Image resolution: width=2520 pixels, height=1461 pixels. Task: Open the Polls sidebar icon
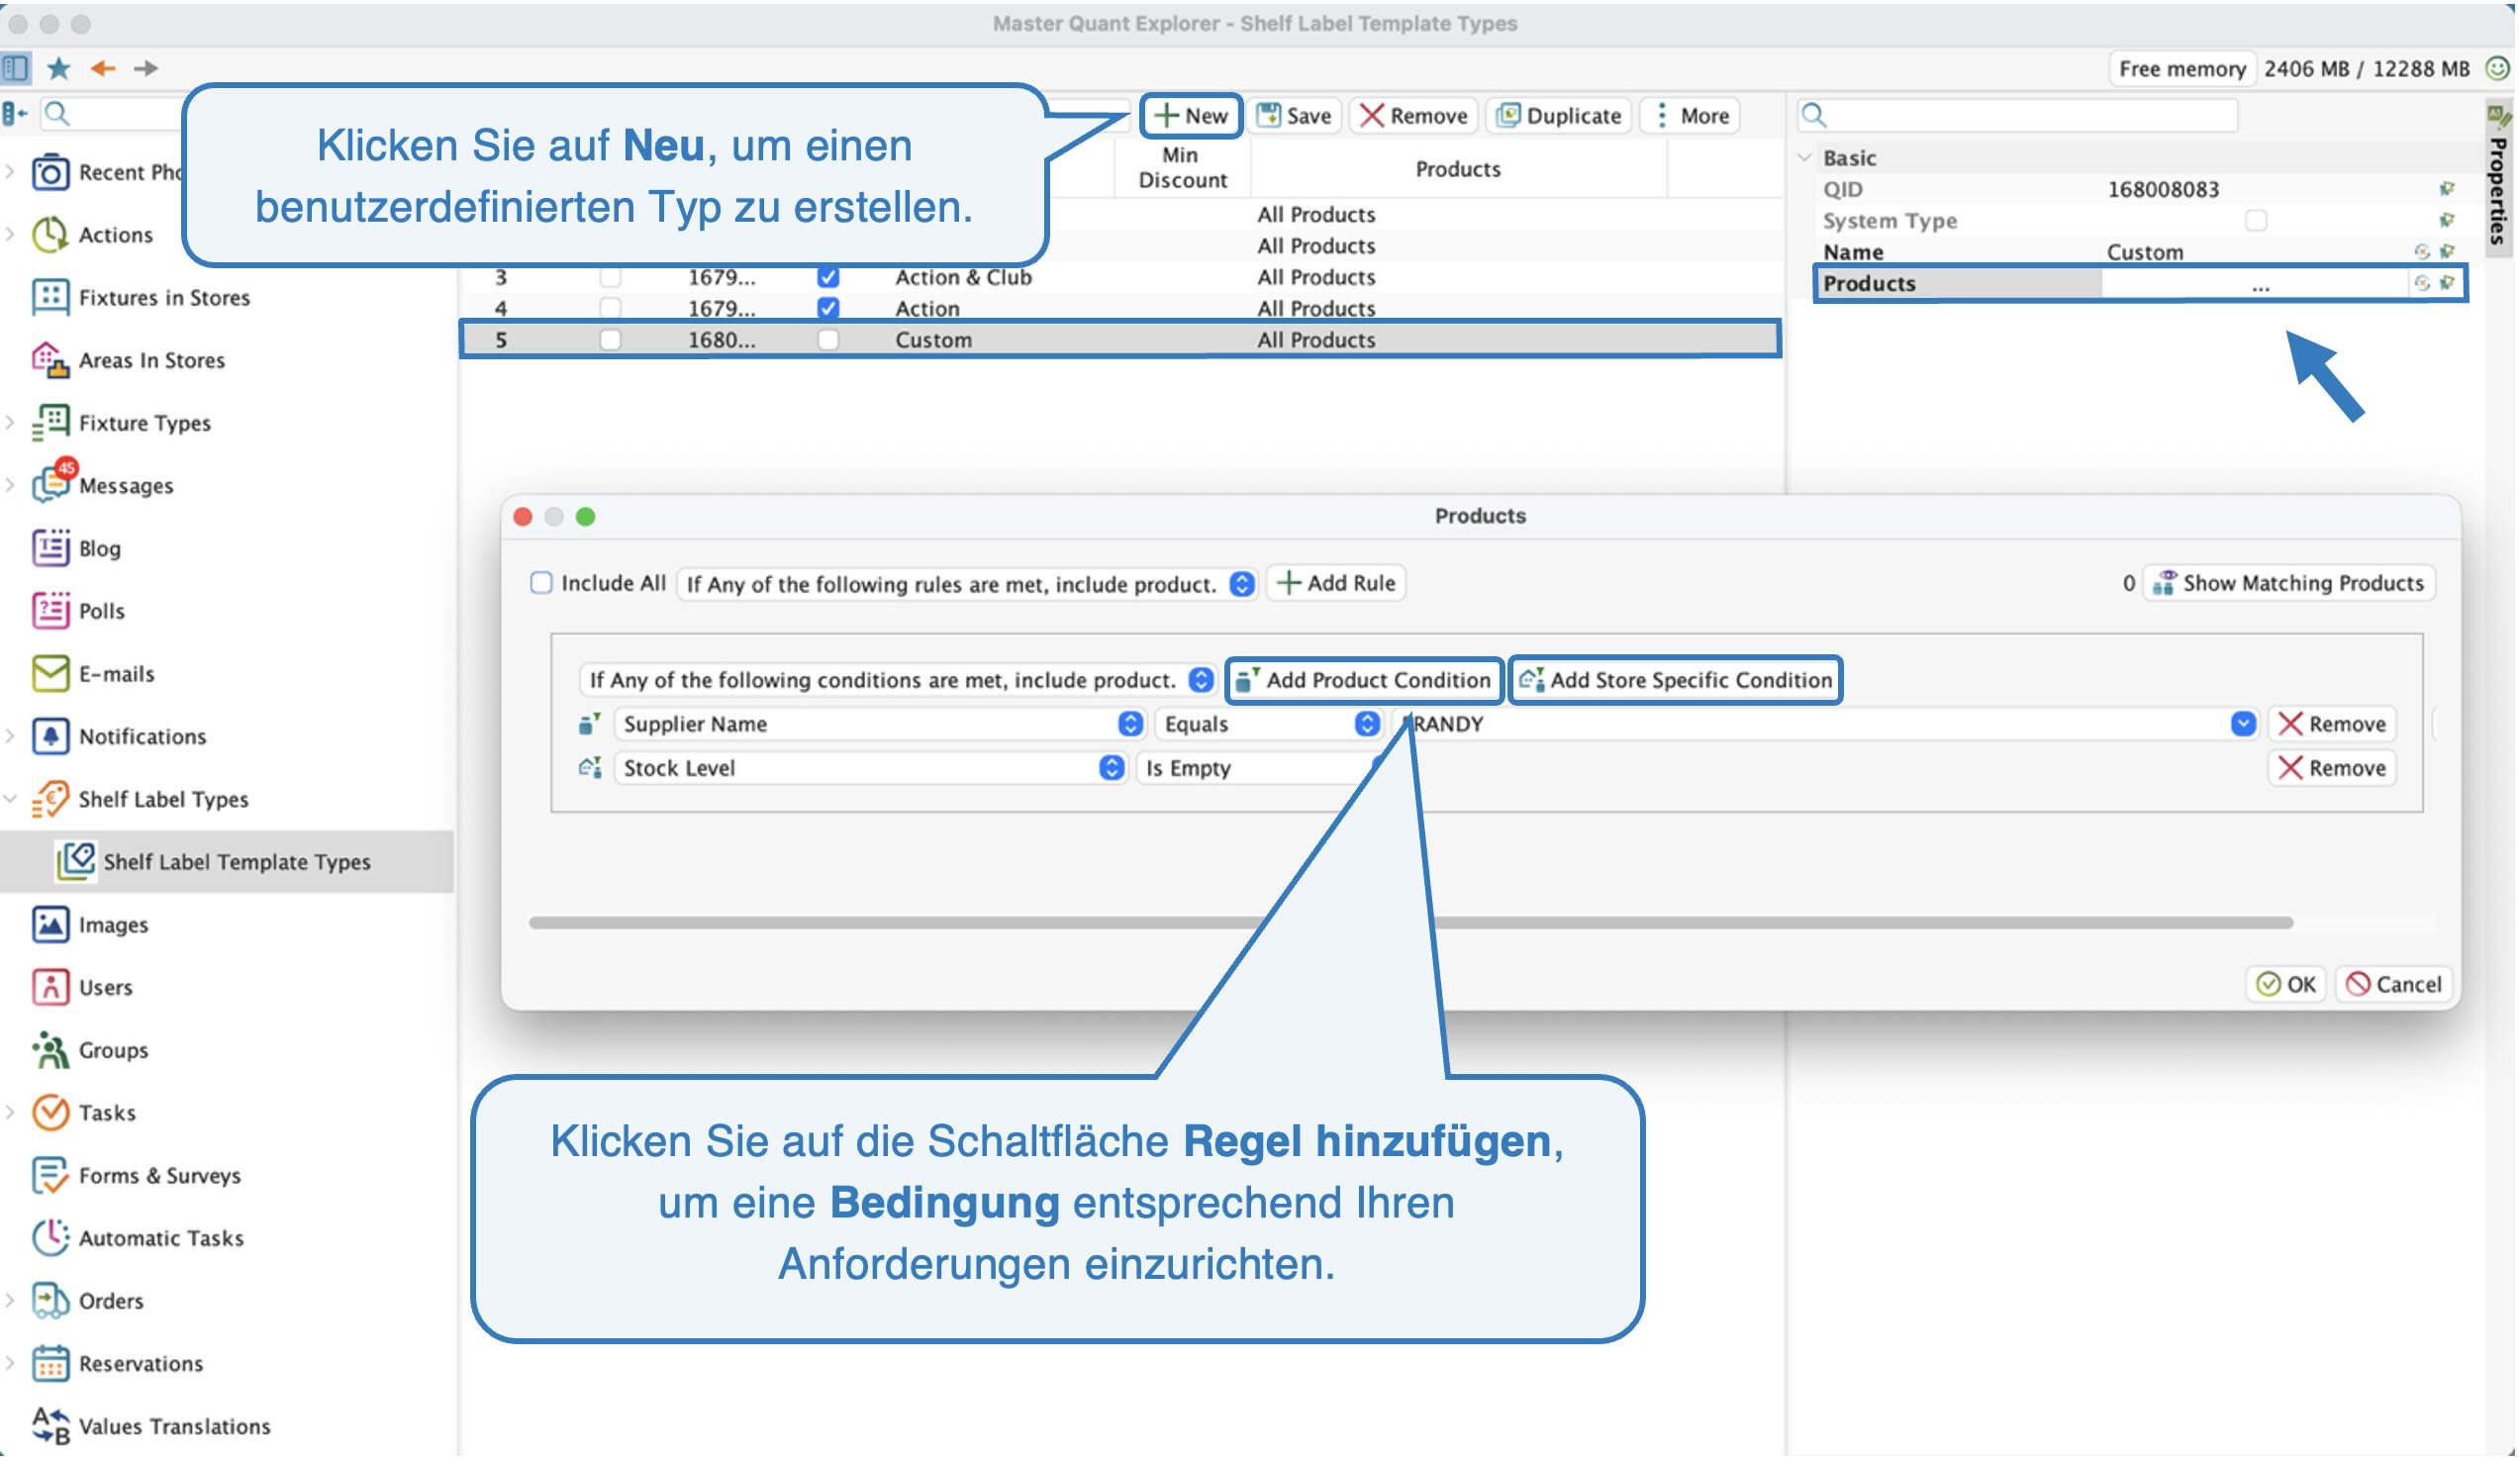[x=50, y=611]
